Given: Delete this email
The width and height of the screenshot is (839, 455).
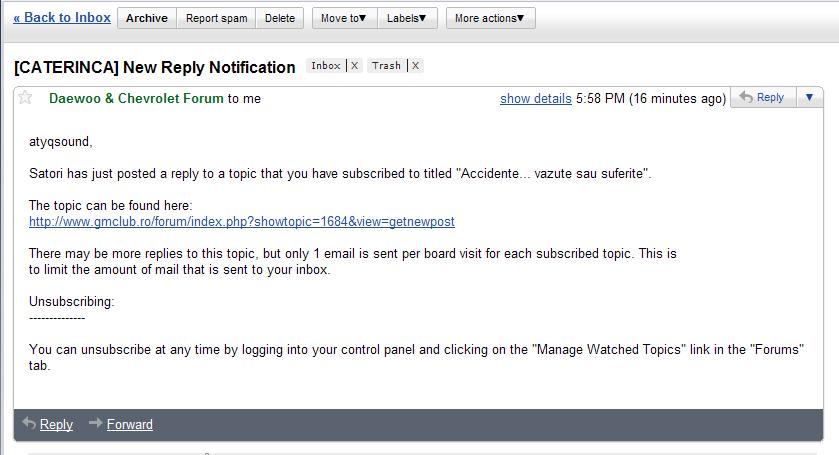Looking at the screenshot, I should coord(279,18).
